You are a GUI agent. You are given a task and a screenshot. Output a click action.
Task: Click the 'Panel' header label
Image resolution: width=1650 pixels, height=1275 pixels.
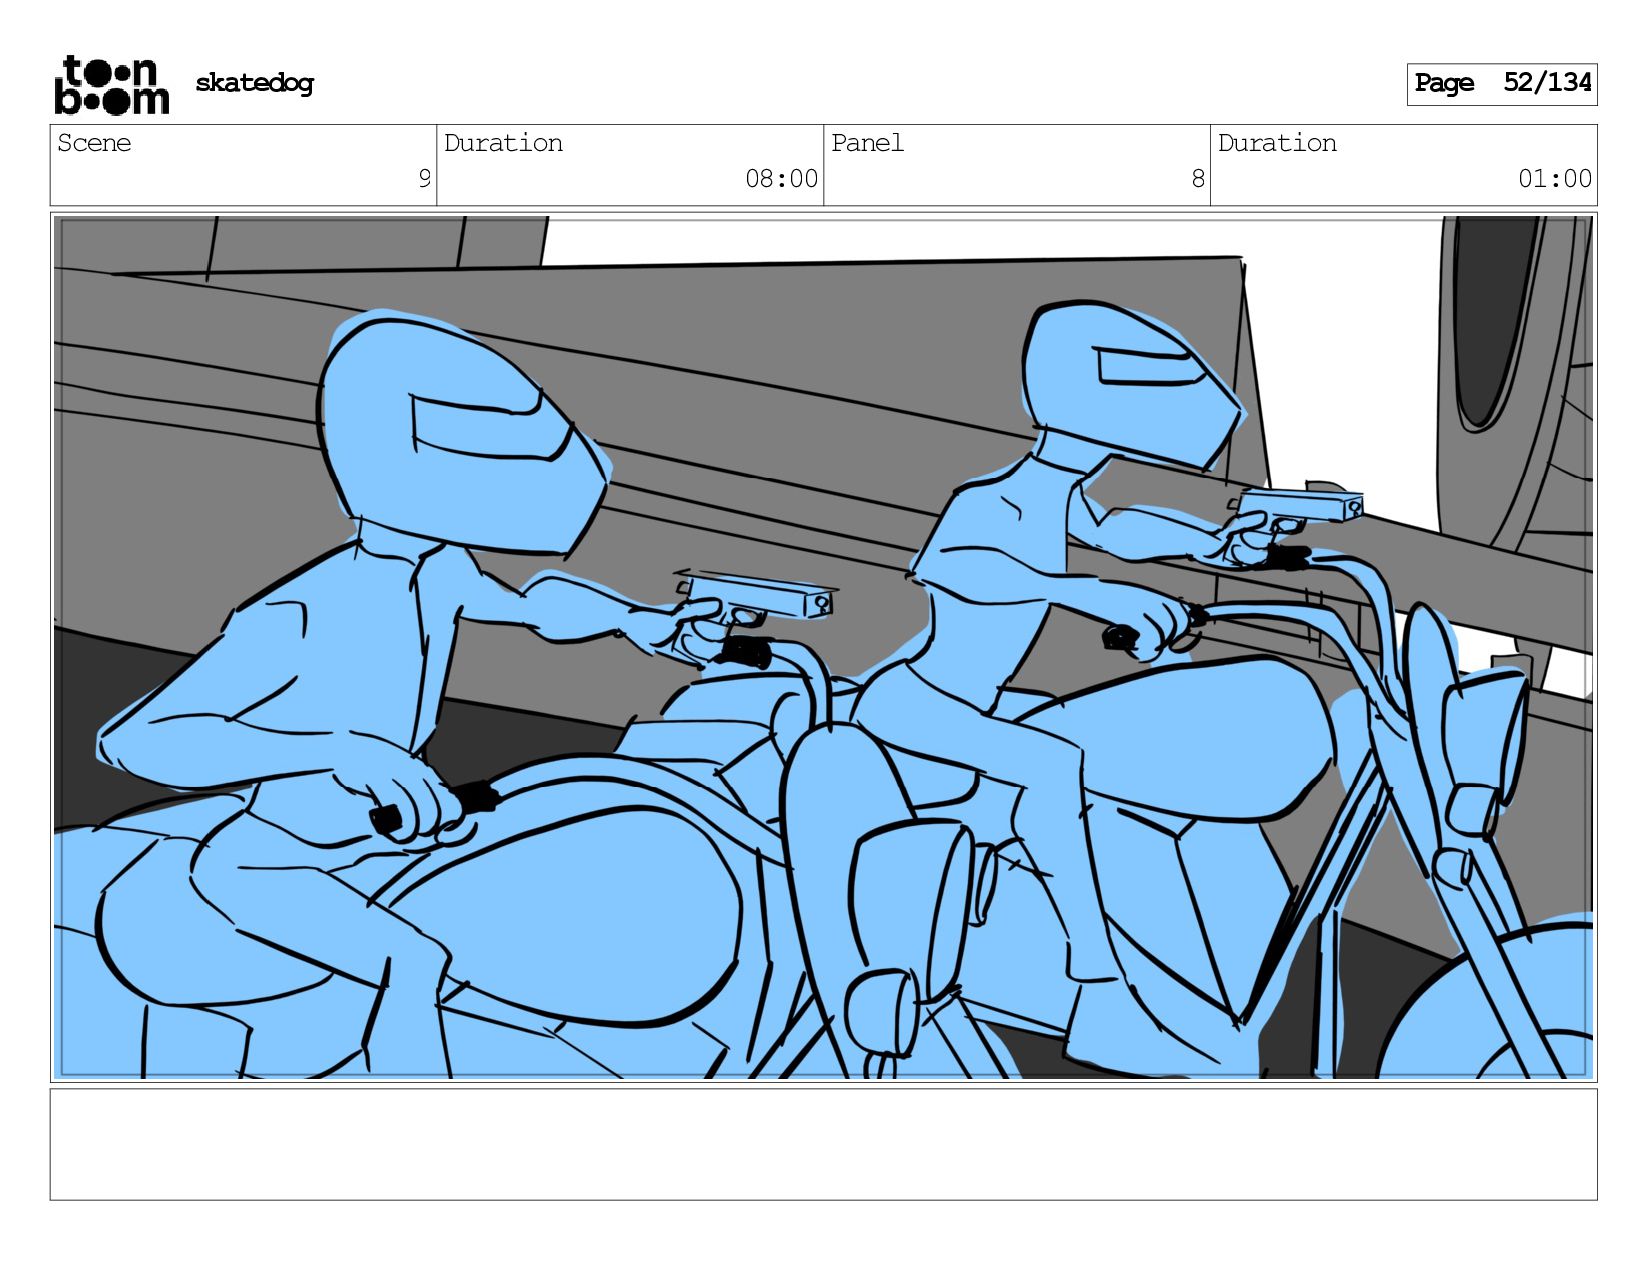click(x=867, y=143)
